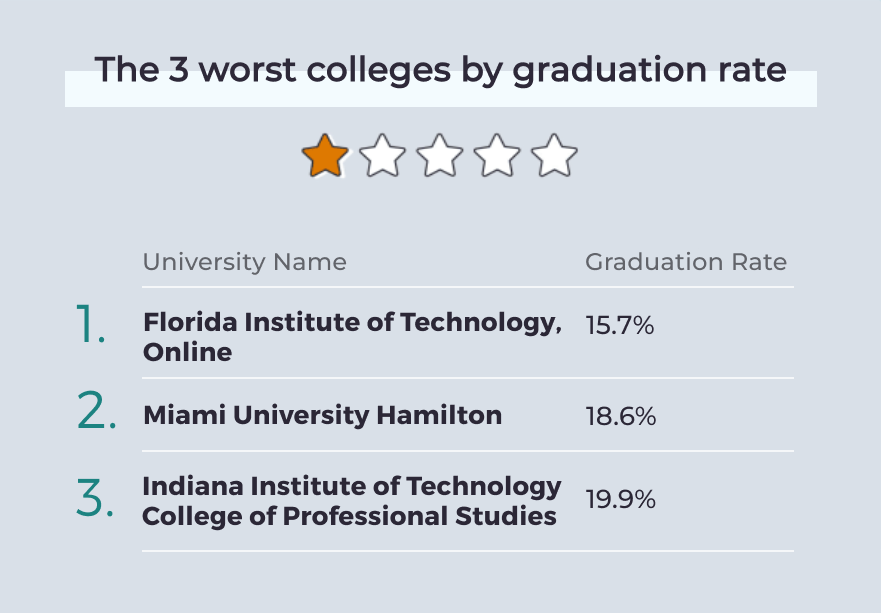Screen dimensions: 881x613
Task: Click the teal number 2 rank marker
Action: [x=96, y=411]
